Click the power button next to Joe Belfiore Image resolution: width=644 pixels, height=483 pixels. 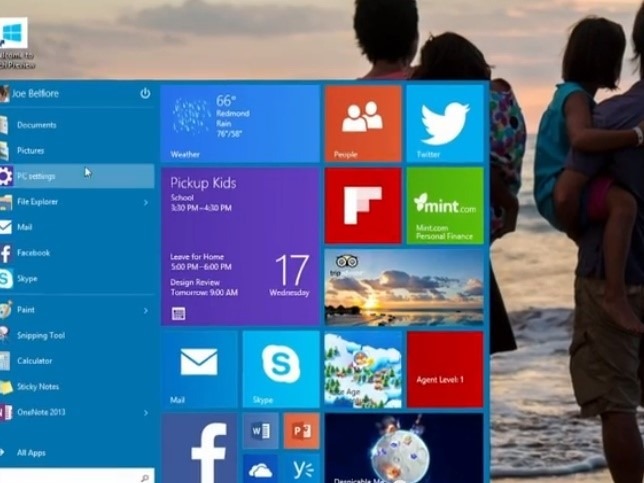coord(145,94)
